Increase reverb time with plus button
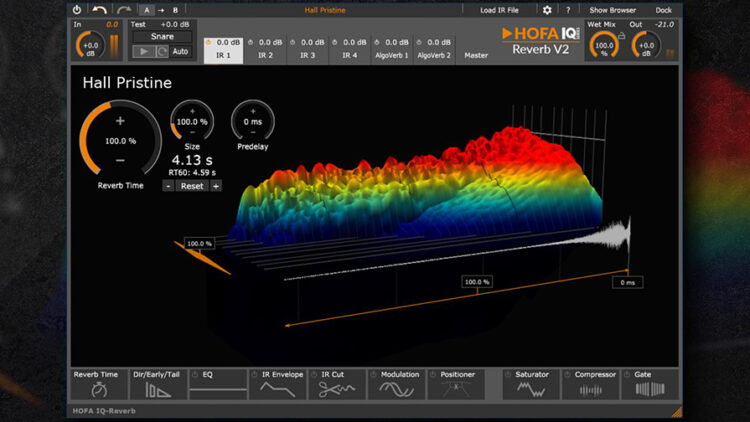Viewport: 750px width, 422px height. 216,186
